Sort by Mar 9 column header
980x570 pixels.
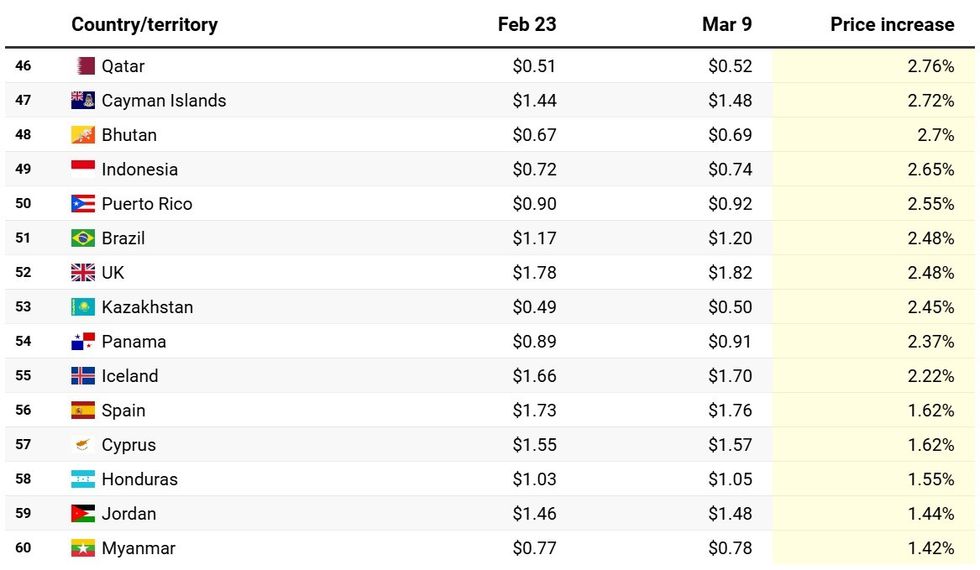(x=726, y=25)
